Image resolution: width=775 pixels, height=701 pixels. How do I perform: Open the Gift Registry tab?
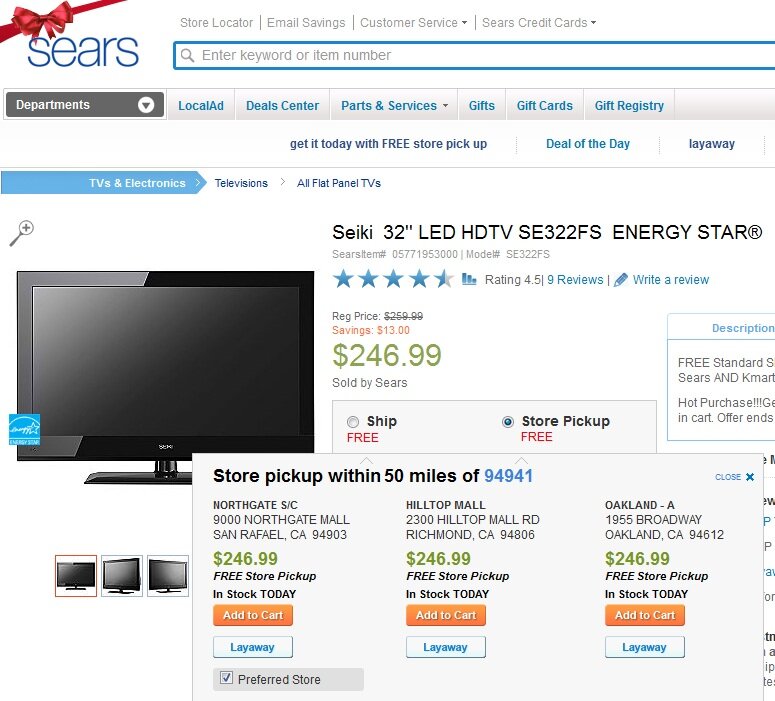[x=629, y=106]
